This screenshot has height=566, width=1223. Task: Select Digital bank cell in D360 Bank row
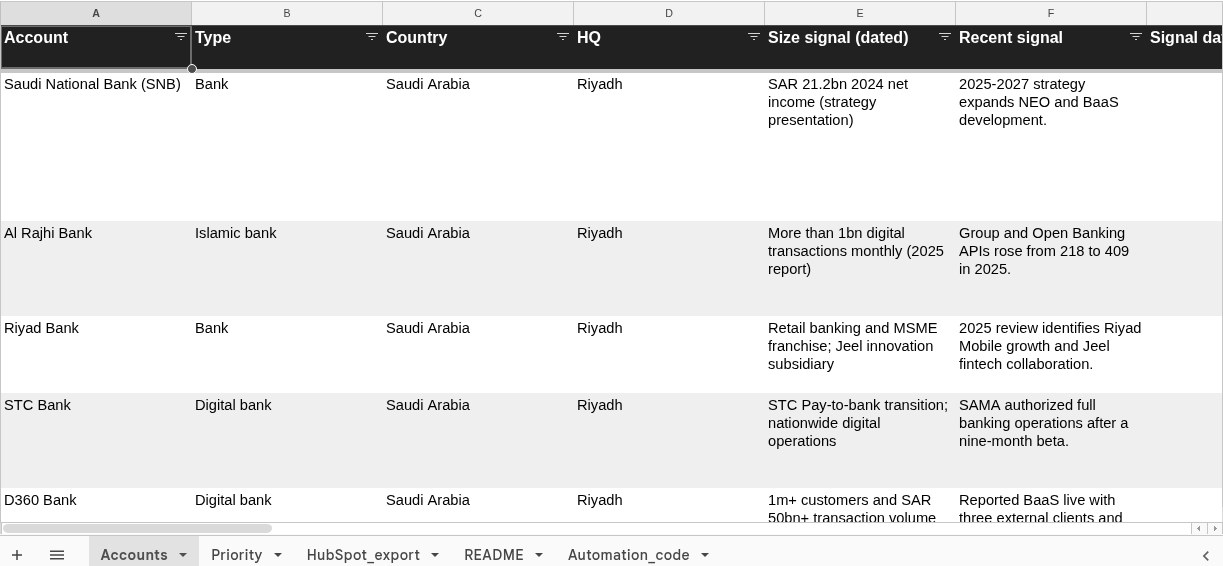click(287, 505)
